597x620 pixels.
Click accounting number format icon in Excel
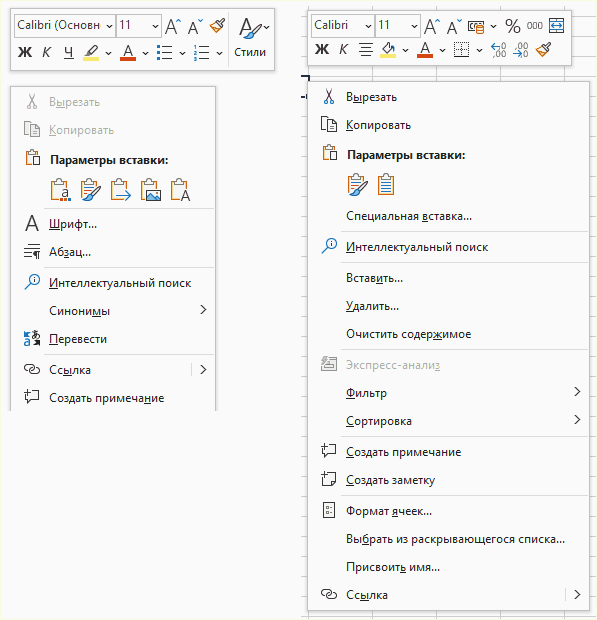(476, 26)
